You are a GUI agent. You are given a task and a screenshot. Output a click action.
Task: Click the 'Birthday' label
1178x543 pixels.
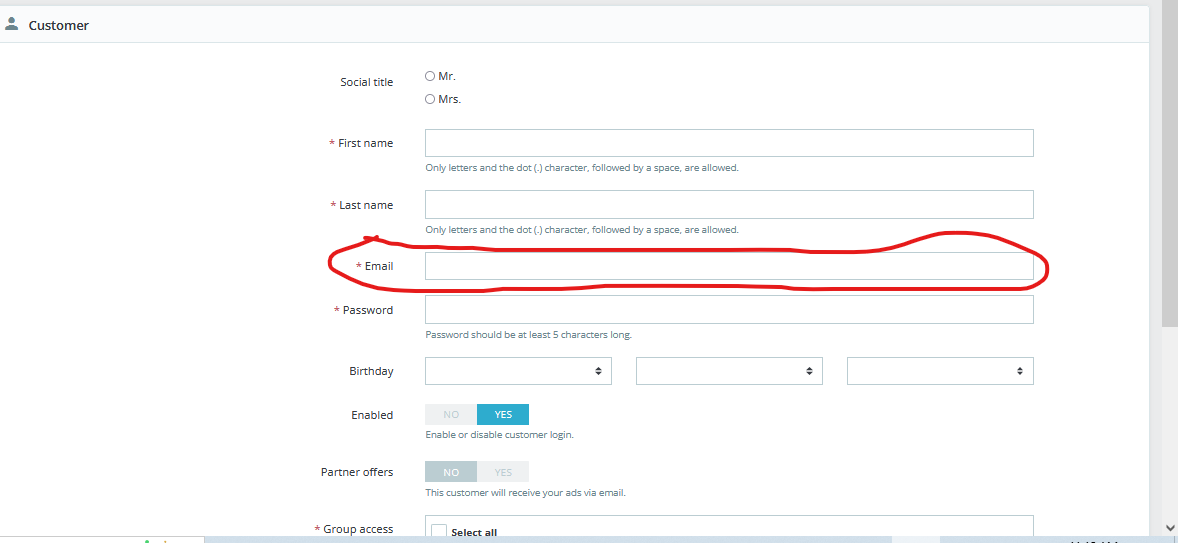click(x=371, y=371)
